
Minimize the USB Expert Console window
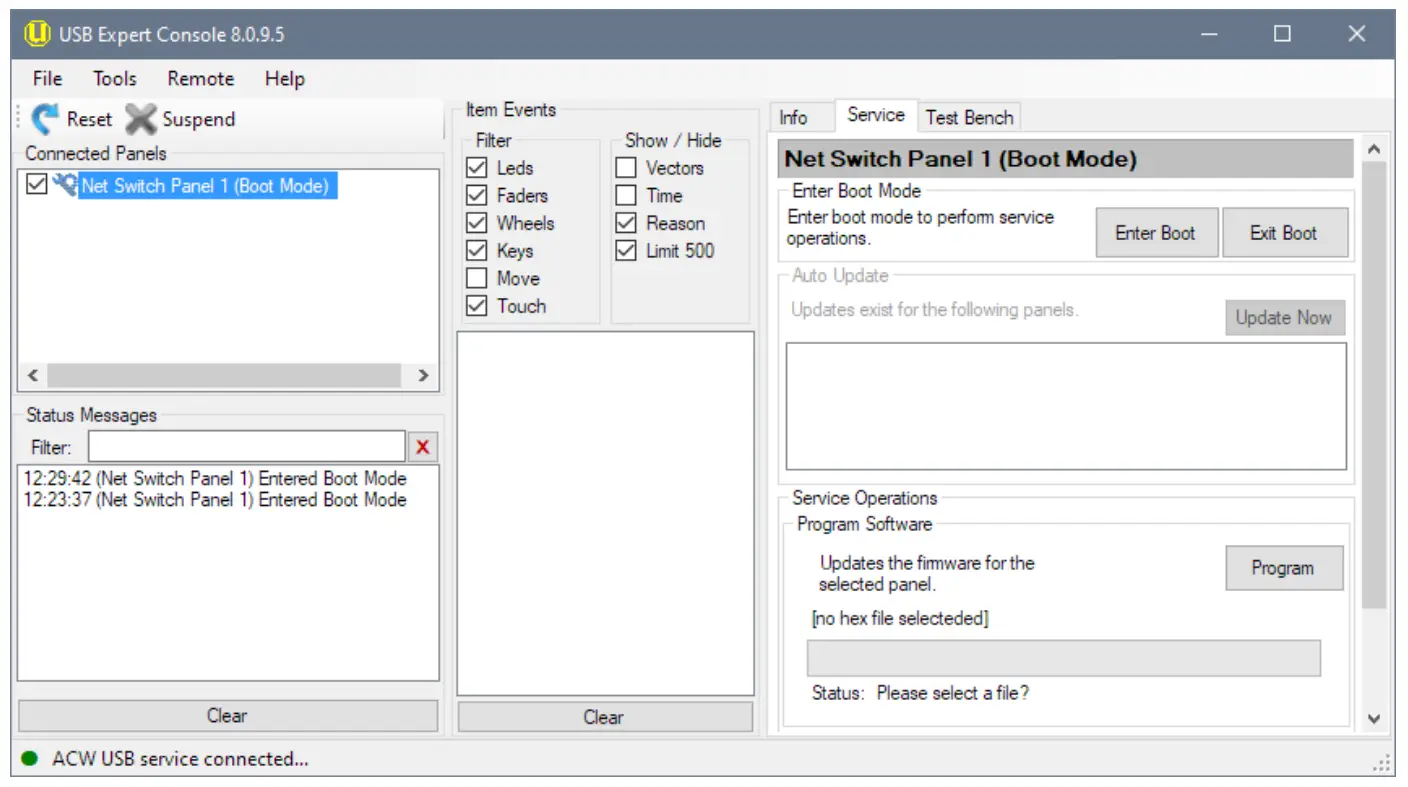1210,34
